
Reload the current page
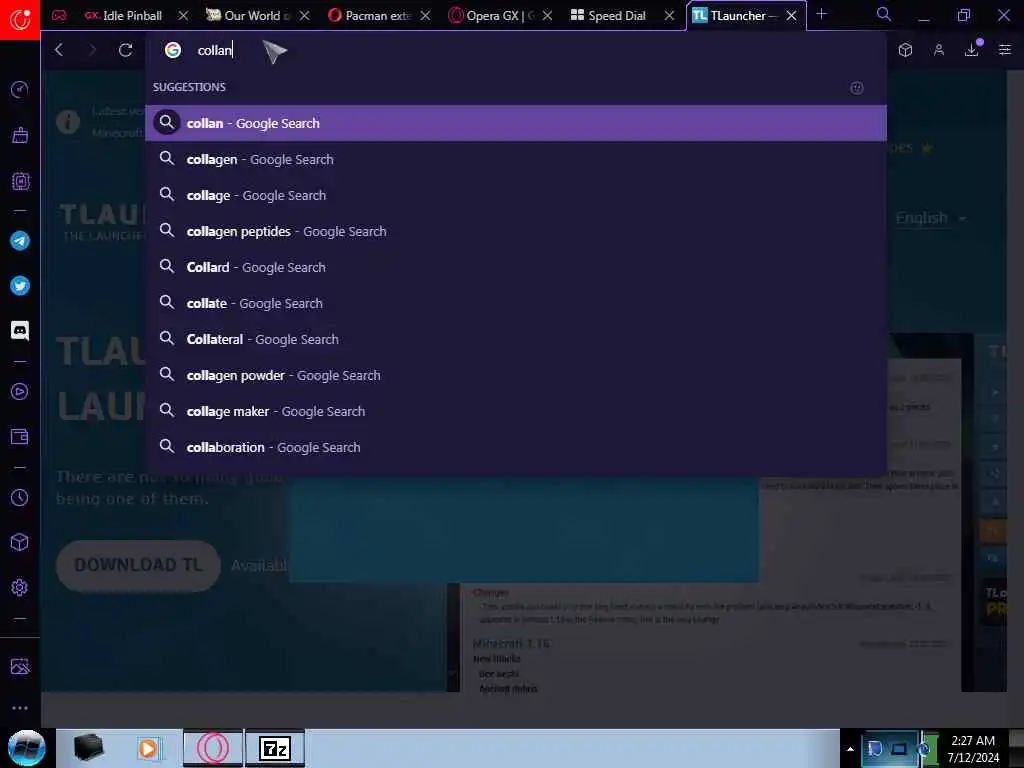point(125,50)
